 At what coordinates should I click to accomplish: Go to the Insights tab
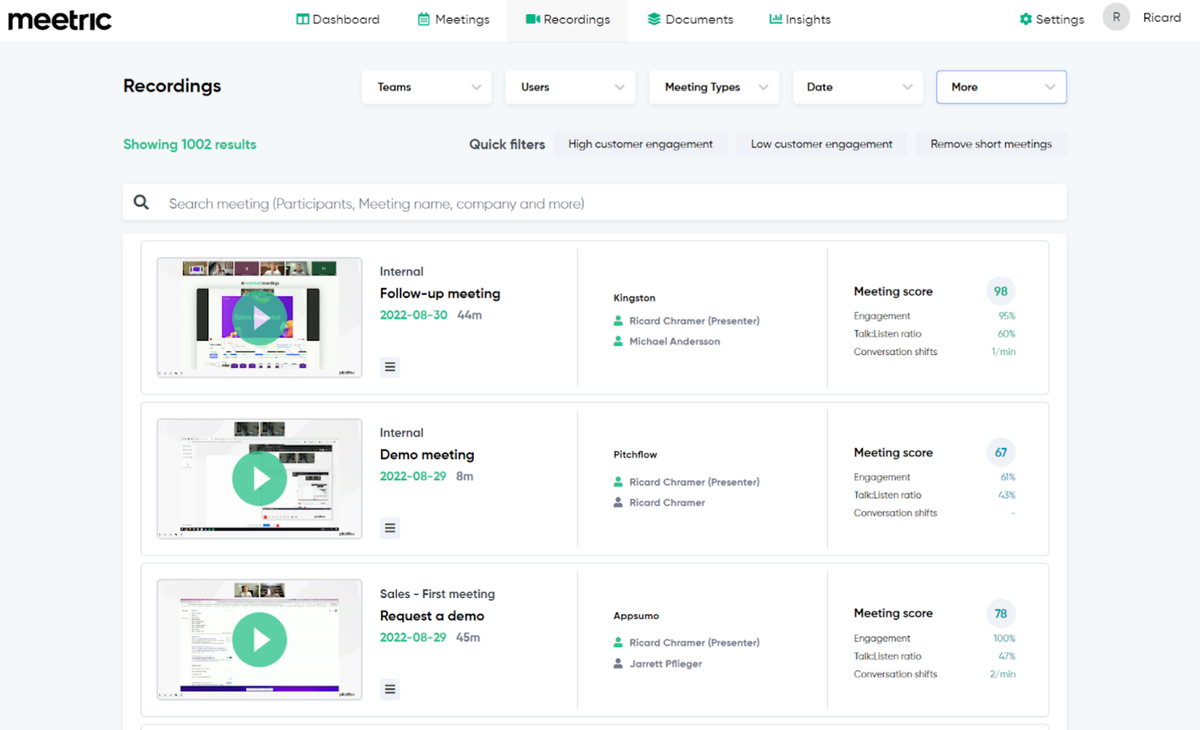pos(799,19)
